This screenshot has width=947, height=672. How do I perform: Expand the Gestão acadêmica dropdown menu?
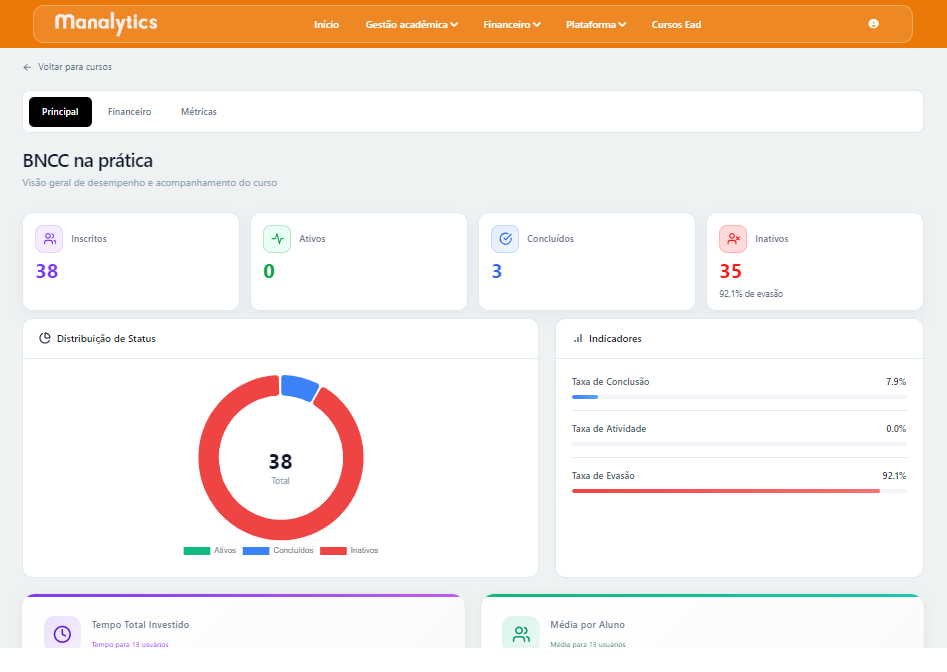click(x=411, y=24)
